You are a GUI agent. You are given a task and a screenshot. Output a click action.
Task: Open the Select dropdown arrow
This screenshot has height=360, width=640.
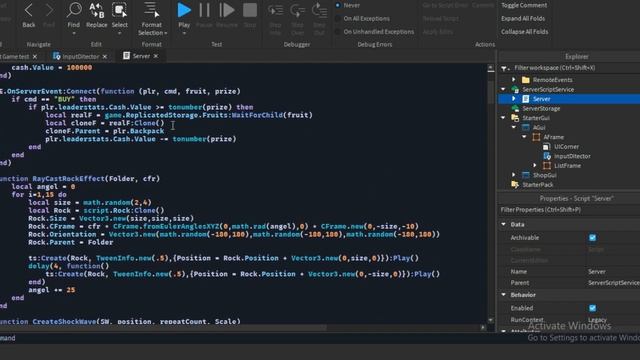(120, 33)
